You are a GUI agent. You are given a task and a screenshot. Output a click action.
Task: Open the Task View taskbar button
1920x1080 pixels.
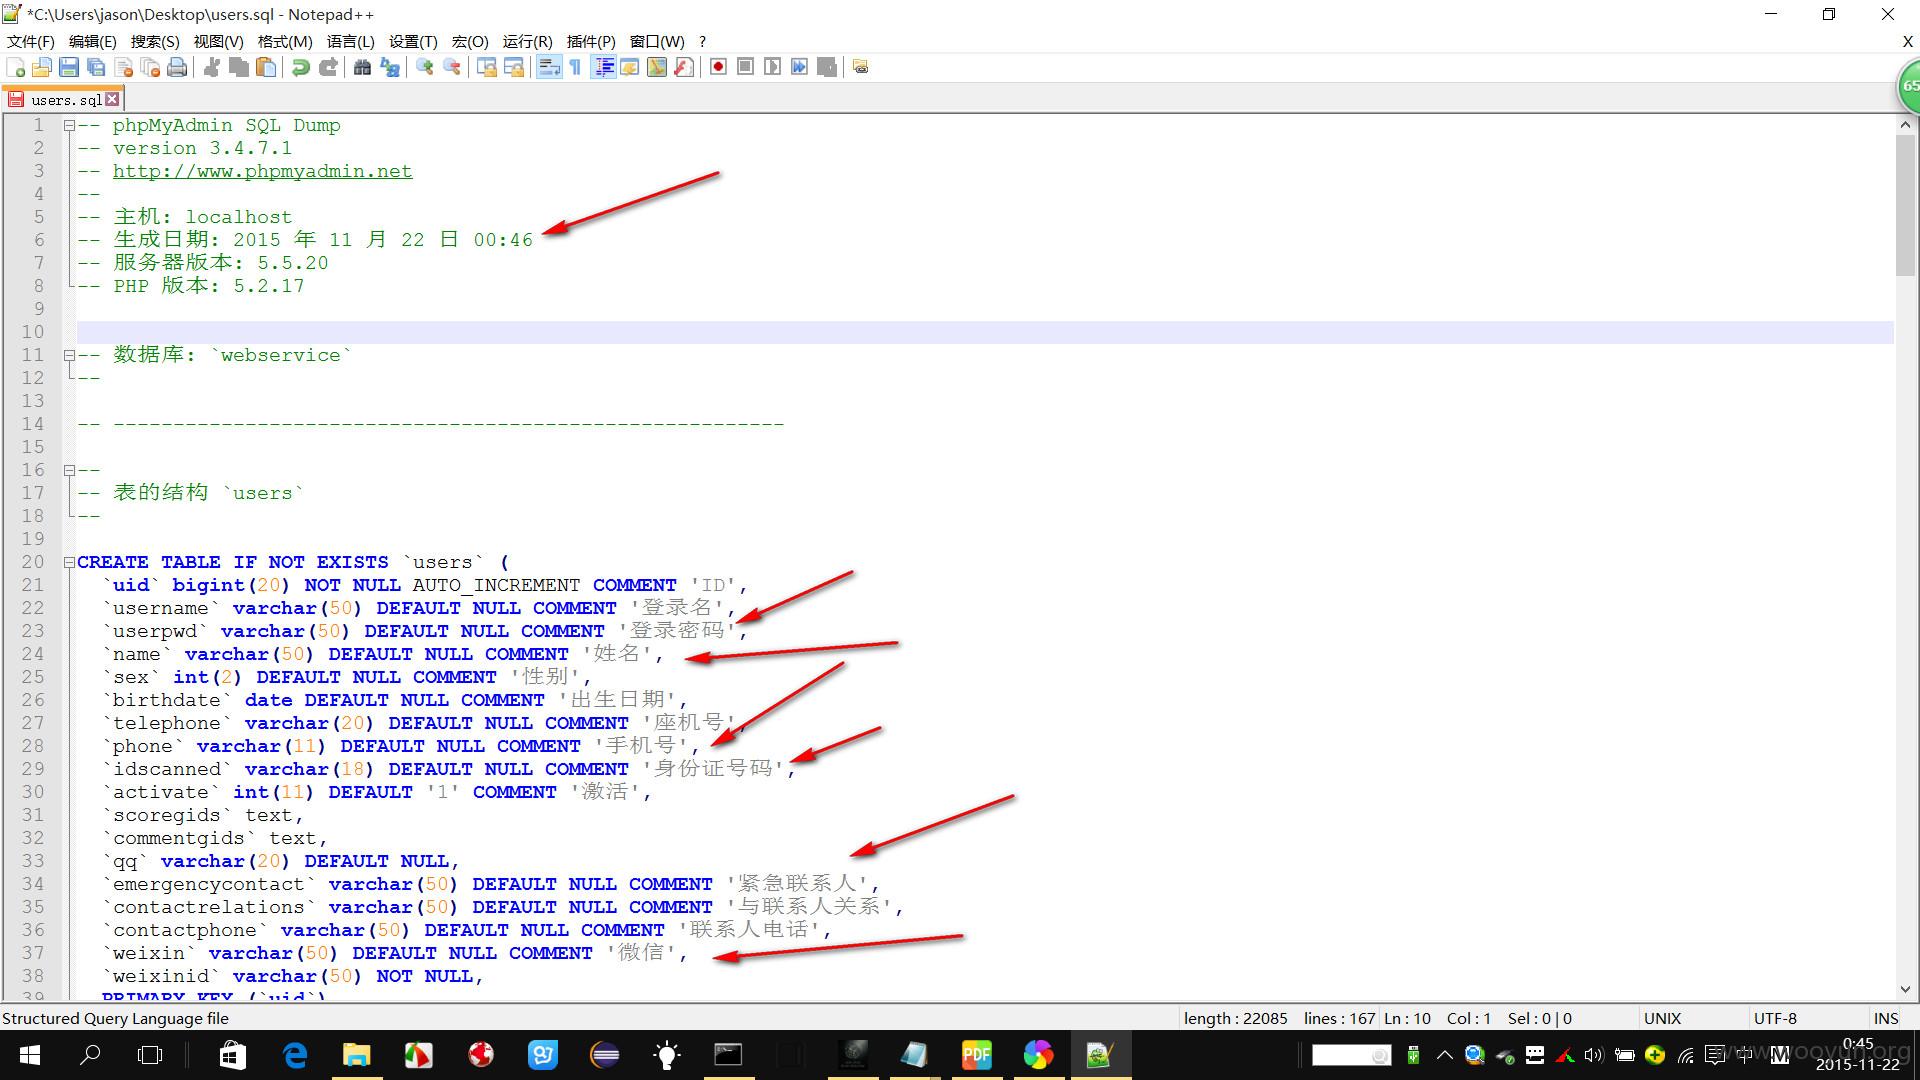tap(150, 1055)
